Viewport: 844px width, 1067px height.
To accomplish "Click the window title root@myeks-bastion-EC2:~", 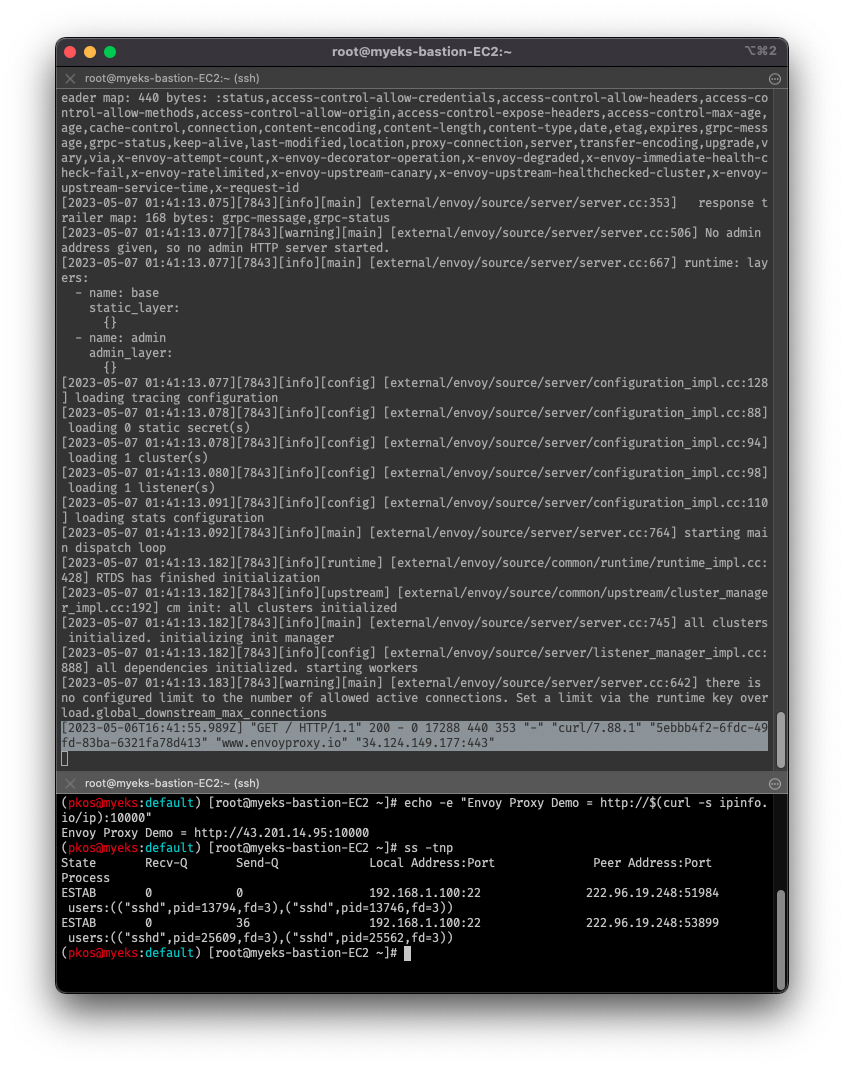I will point(421,52).
